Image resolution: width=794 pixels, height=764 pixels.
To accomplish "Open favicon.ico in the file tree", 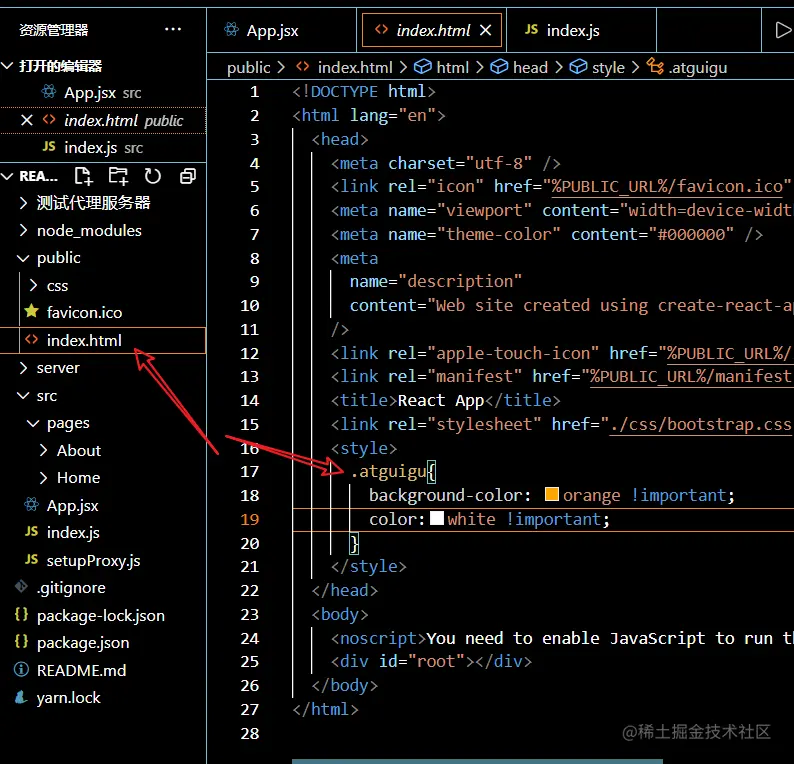I will (x=103, y=313).
